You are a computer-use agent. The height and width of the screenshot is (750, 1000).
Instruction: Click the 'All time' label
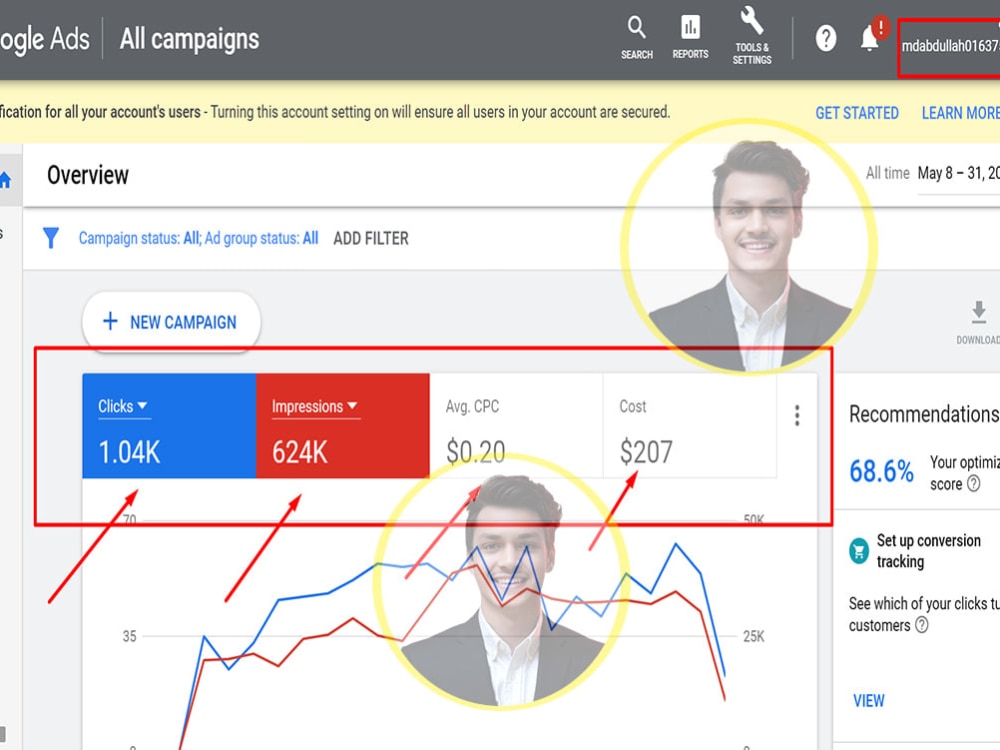[887, 173]
